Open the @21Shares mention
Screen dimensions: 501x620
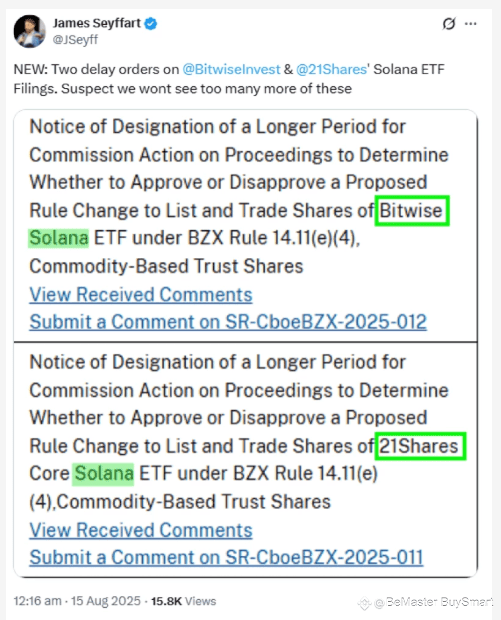(331, 69)
